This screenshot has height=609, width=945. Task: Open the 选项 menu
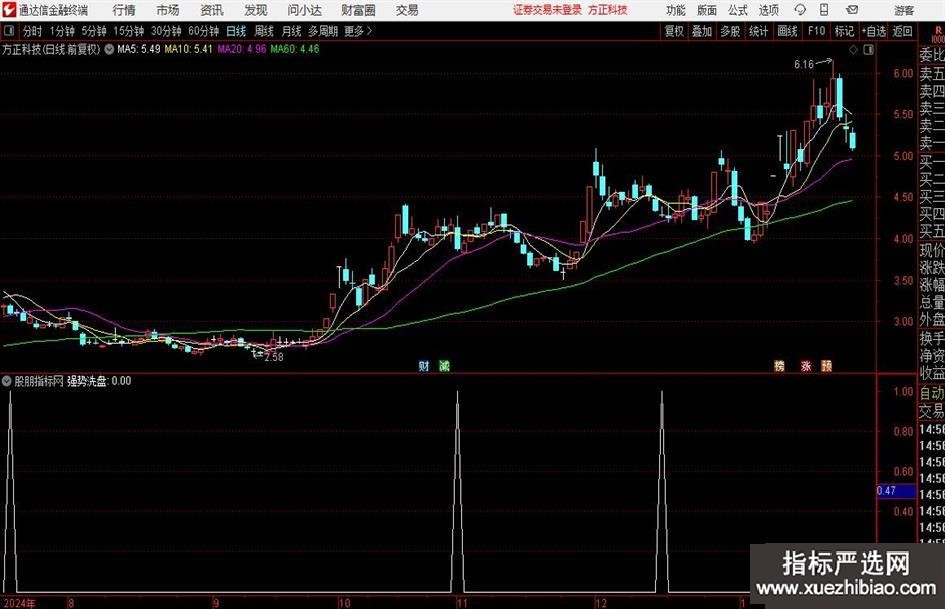pyautogui.click(x=768, y=10)
